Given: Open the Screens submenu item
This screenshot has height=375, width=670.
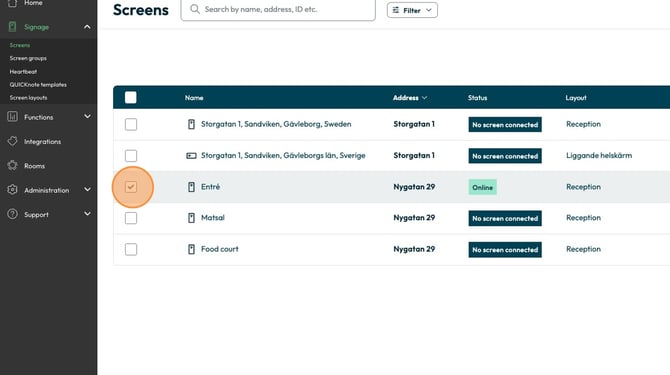Looking at the screenshot, I should point(20,45).
